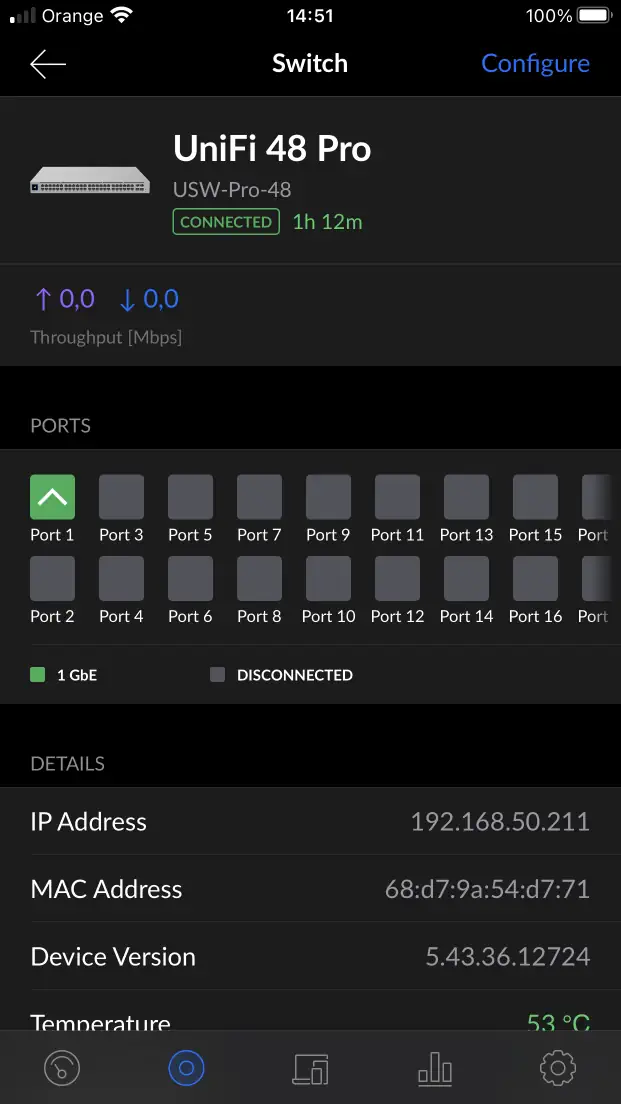Tap the CONNECTED status badge

(226, 222)
